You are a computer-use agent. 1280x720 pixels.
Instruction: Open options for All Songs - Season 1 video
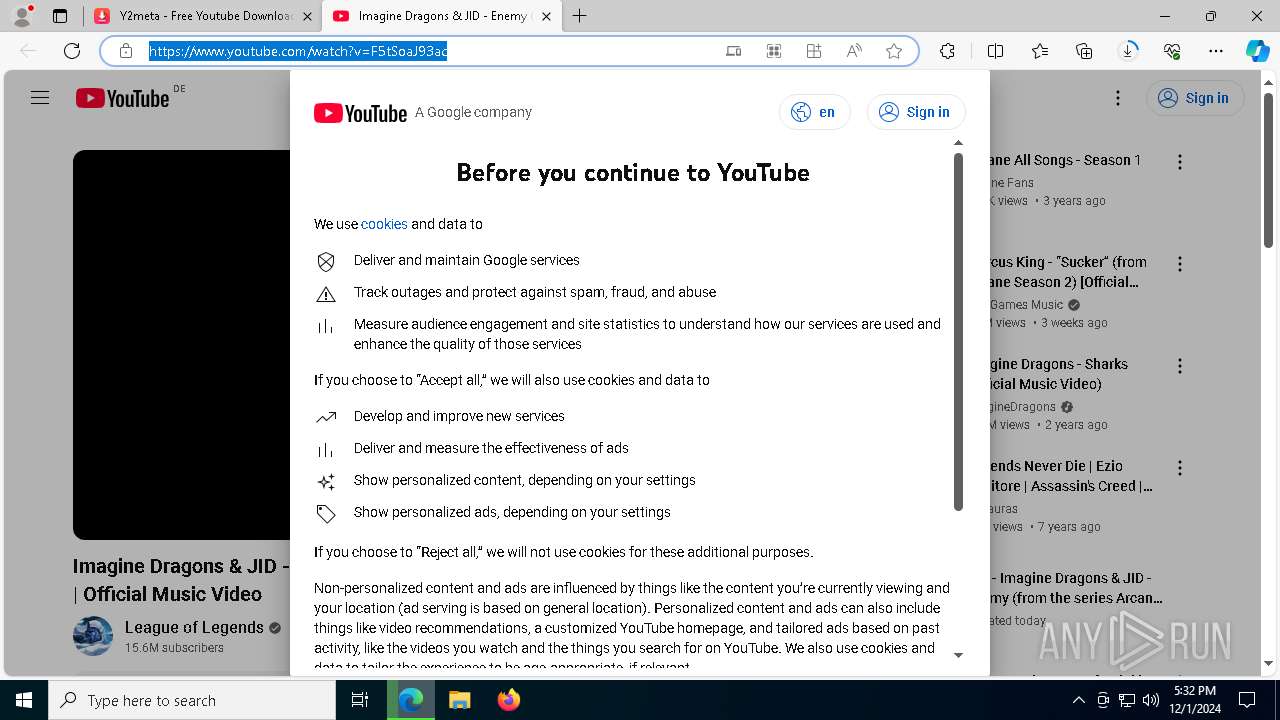pos(1180,162)
